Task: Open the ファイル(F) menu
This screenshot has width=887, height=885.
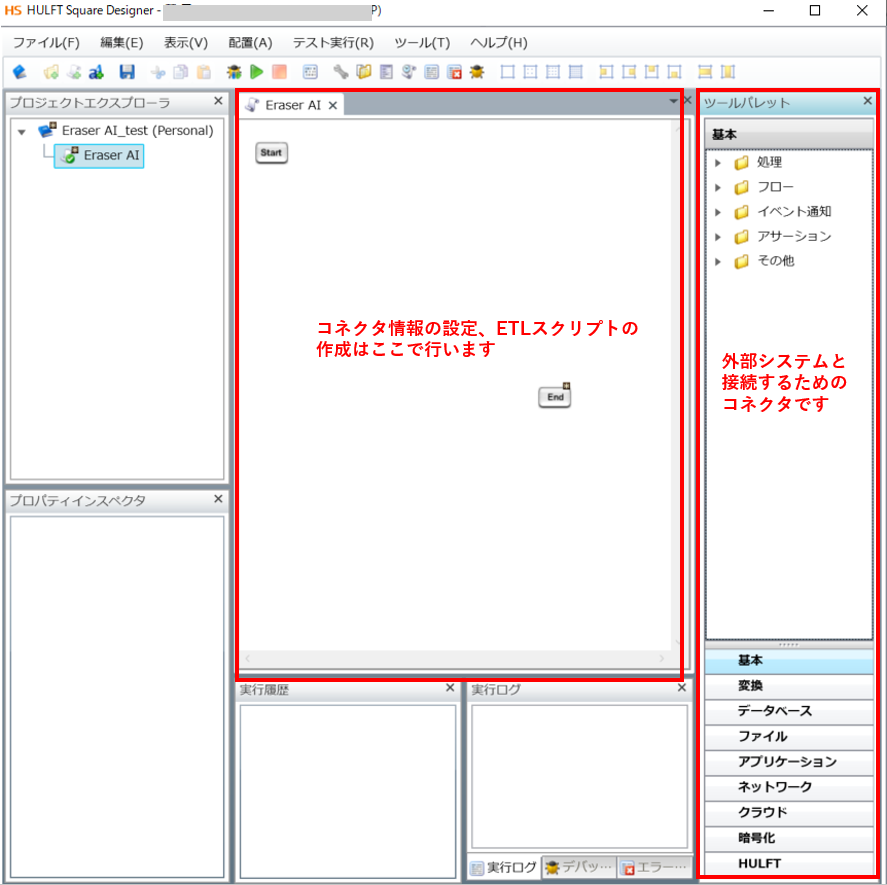Action: (x=46, y=43)
